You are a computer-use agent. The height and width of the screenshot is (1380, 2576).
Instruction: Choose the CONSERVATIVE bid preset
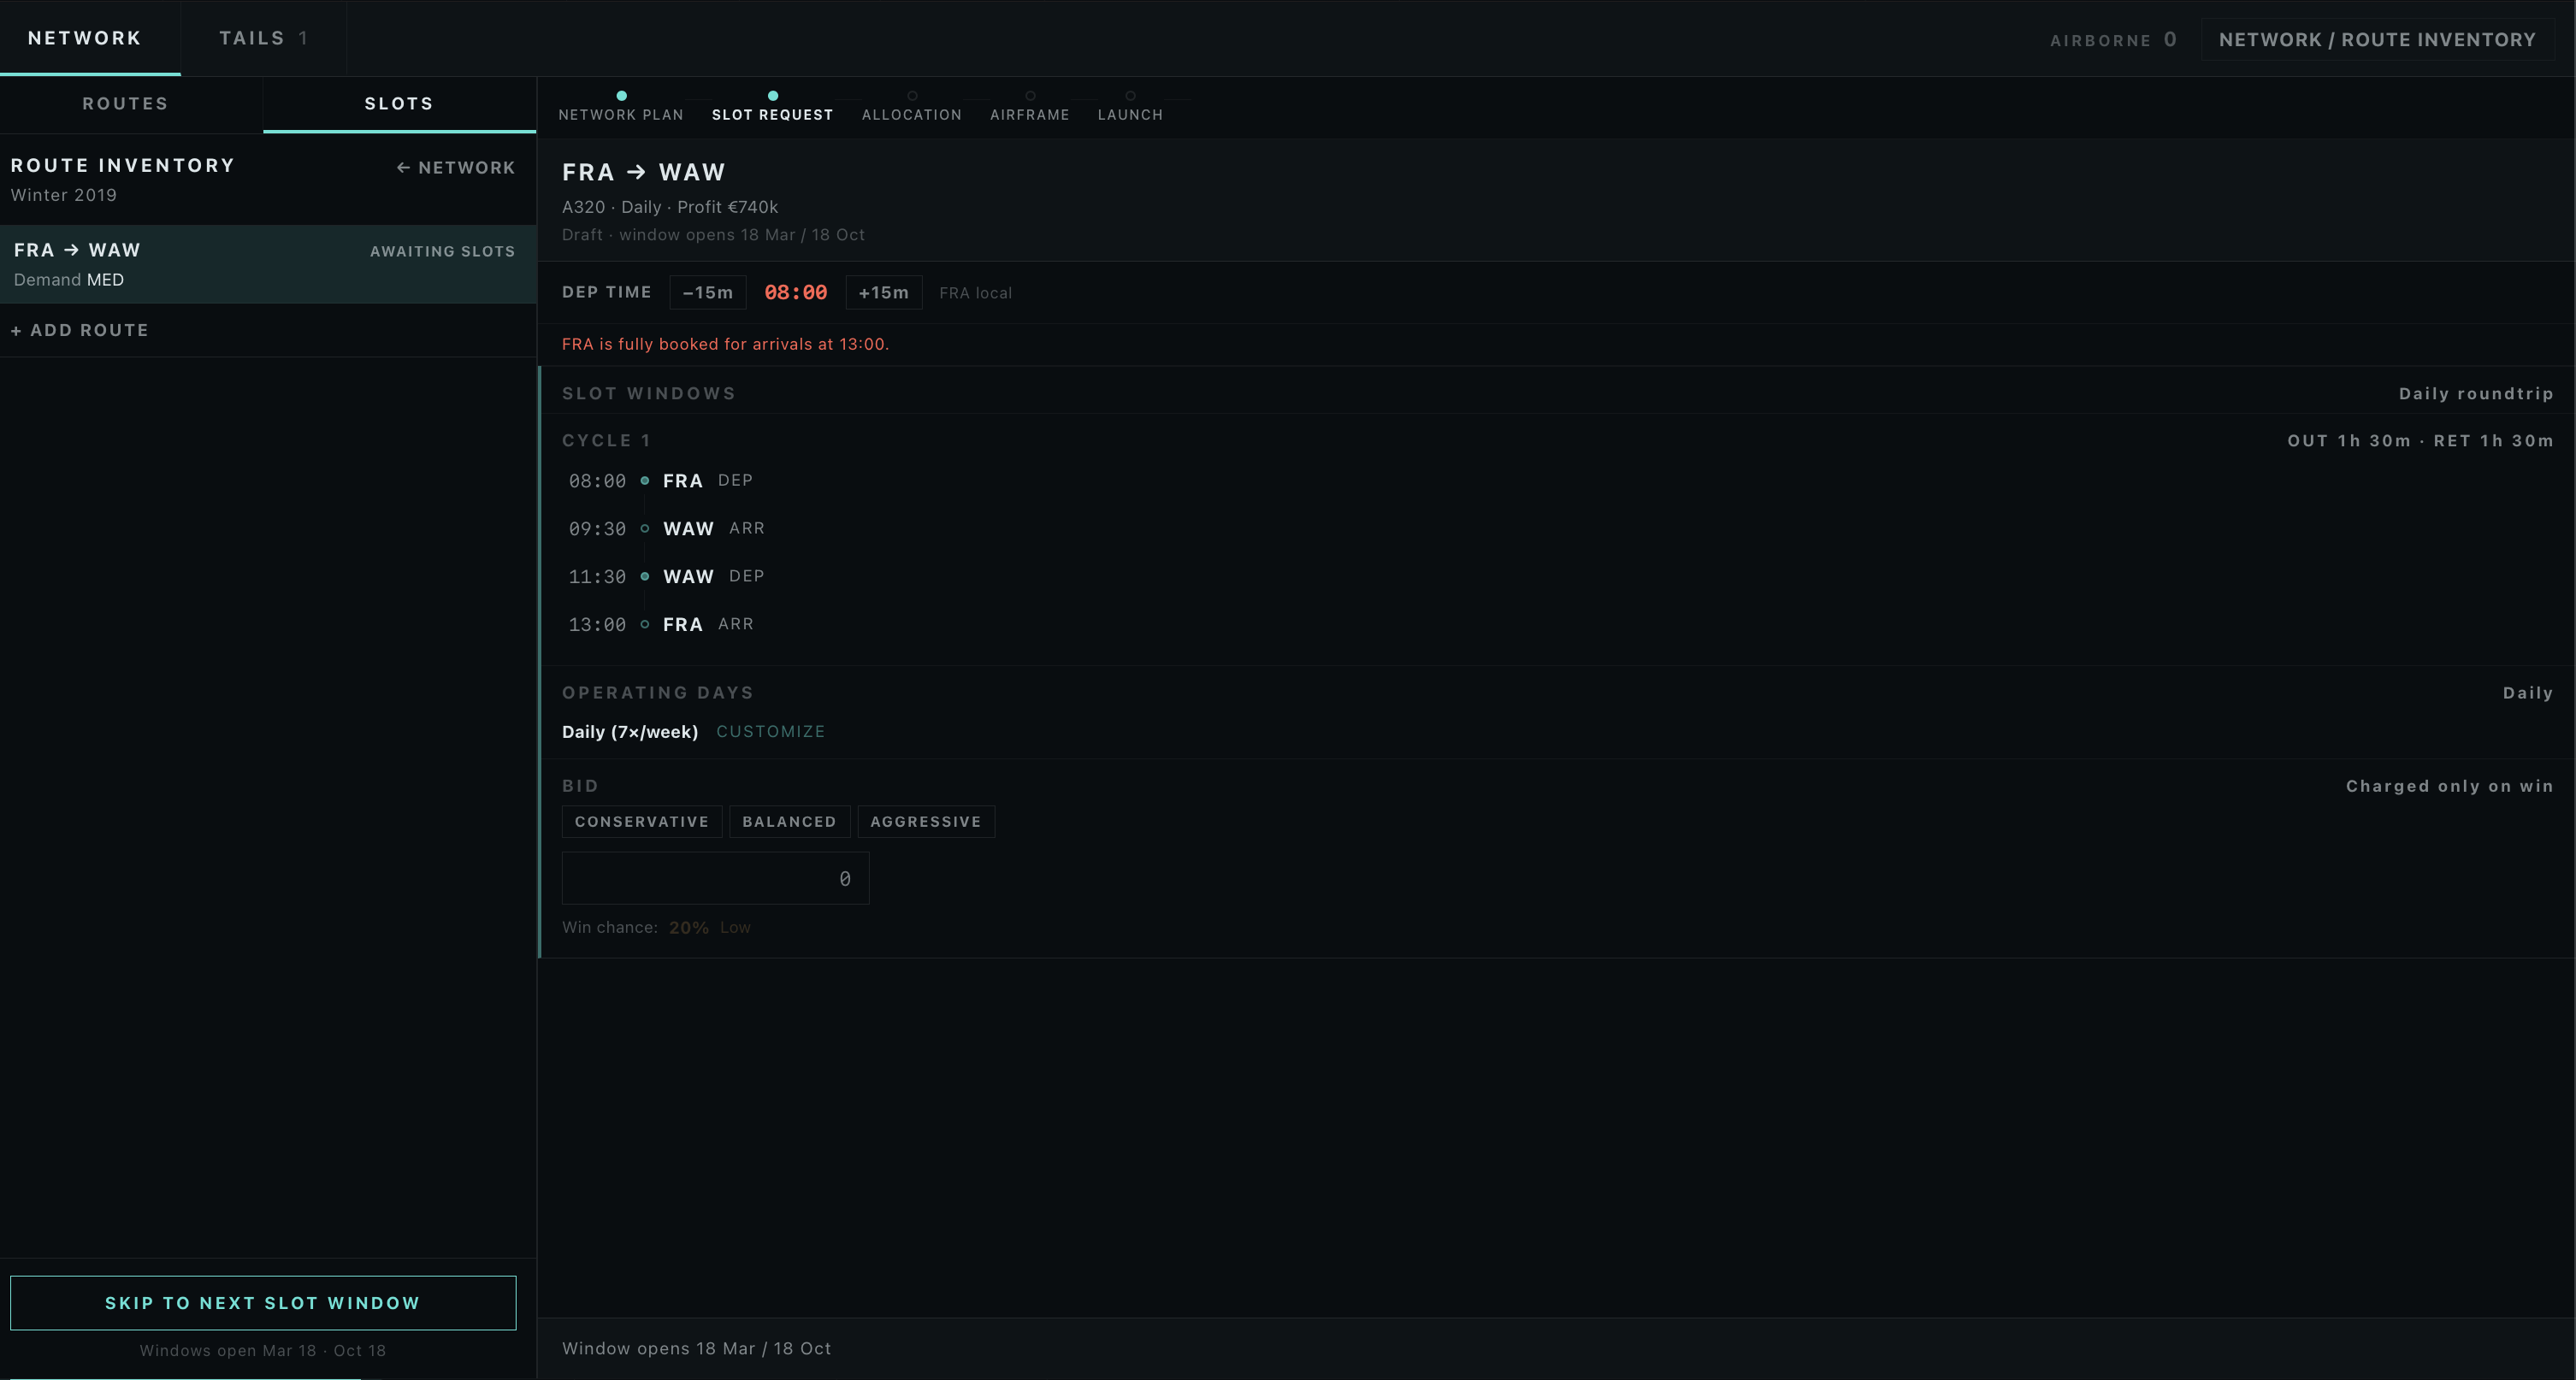pyautogui.click(x=642, y=822)
